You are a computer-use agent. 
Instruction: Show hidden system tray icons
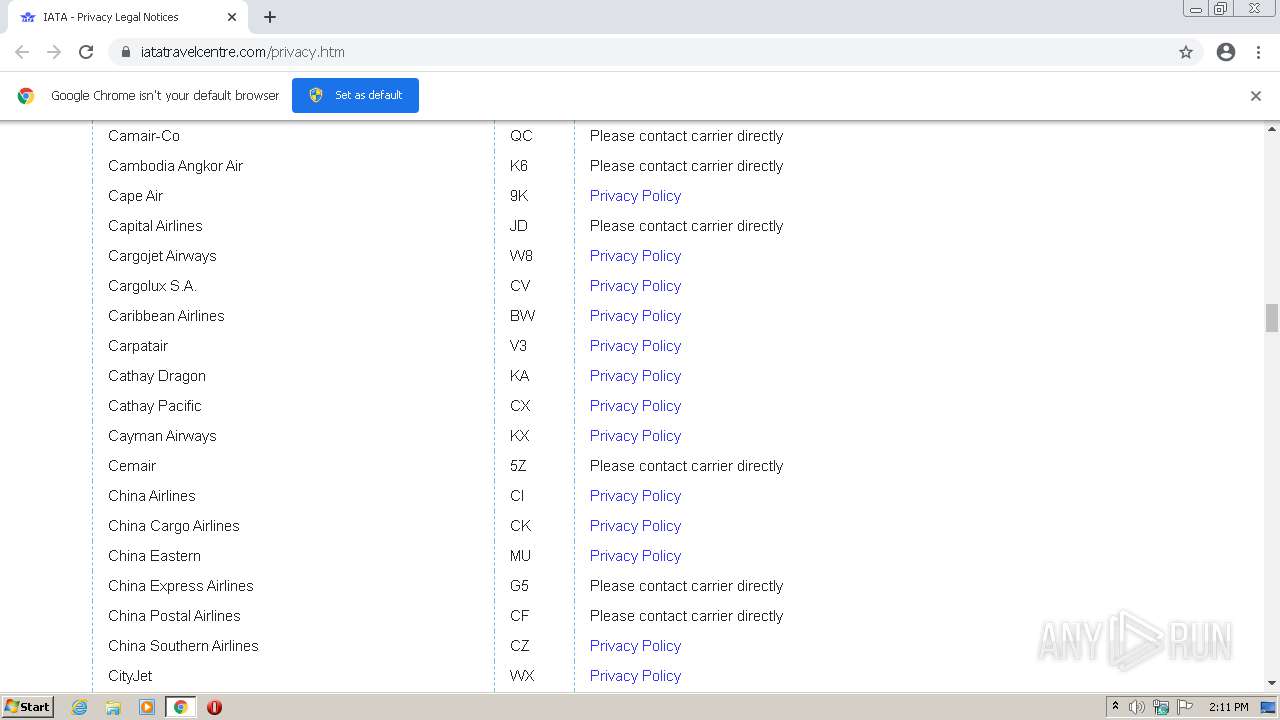[1115, 707]
